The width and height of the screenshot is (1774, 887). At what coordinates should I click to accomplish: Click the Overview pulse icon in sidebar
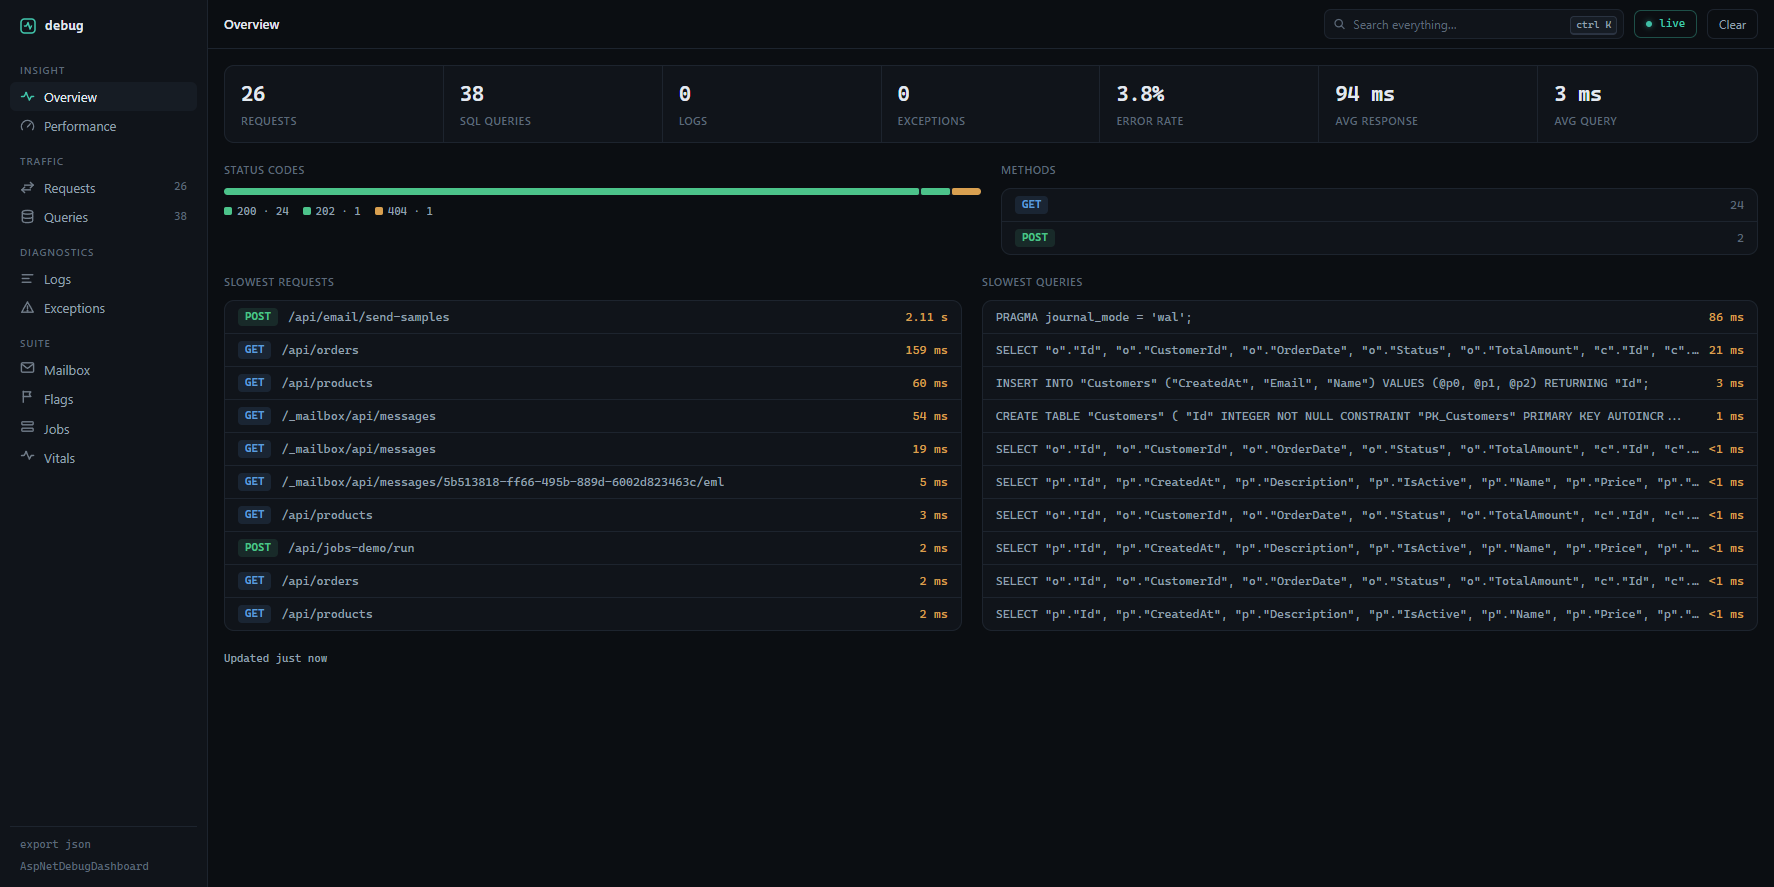28,97
